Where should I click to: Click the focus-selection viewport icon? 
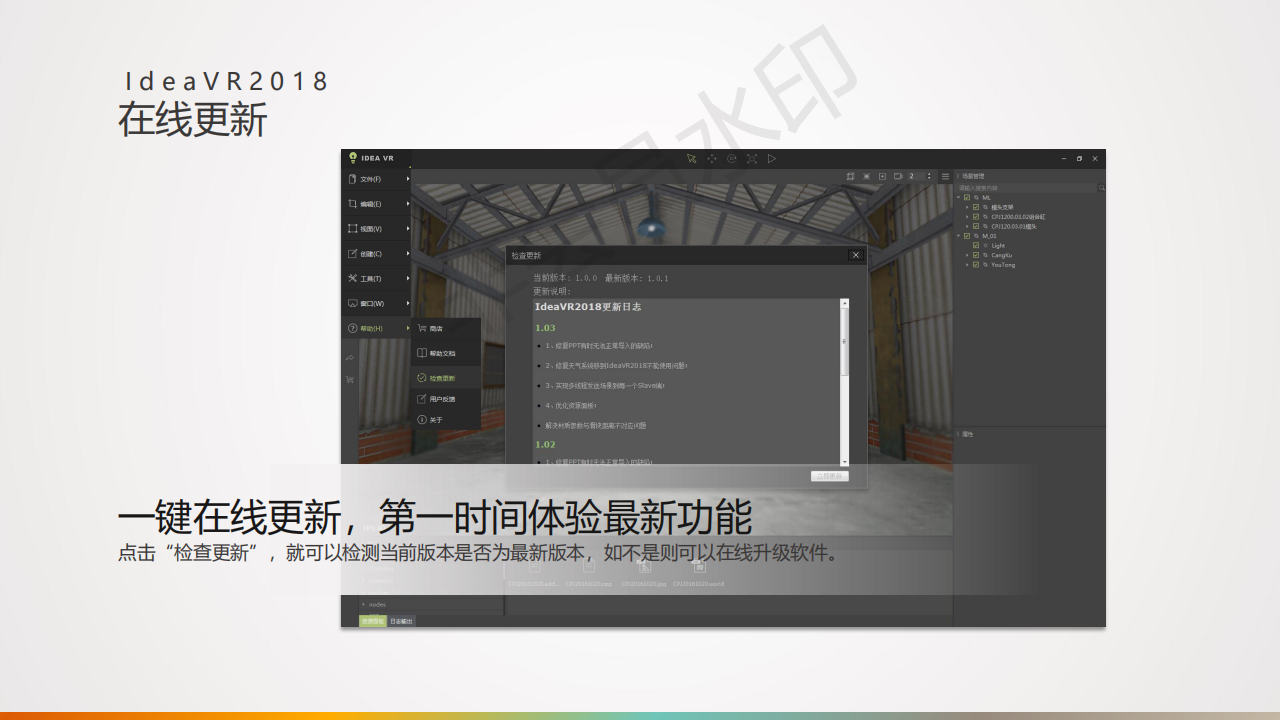point(866,176)
